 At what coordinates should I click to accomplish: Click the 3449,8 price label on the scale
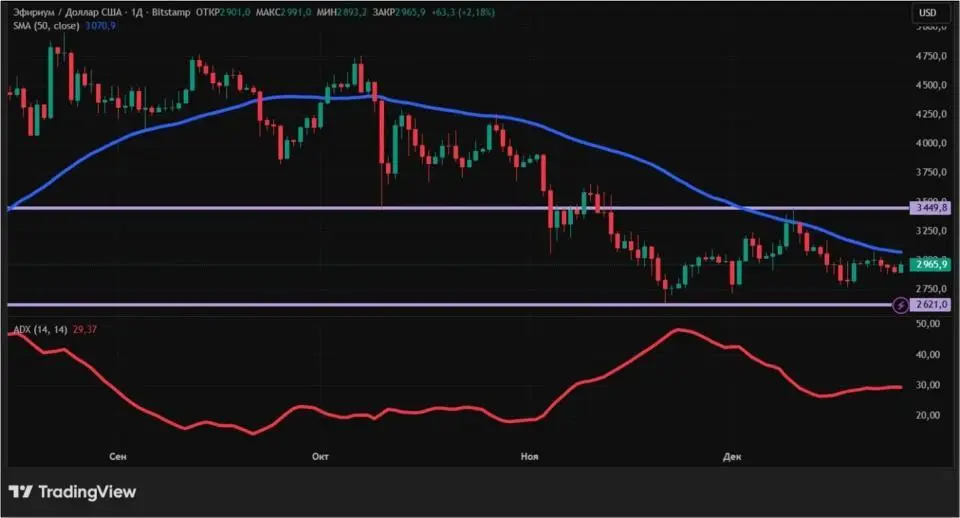(929, 209)
